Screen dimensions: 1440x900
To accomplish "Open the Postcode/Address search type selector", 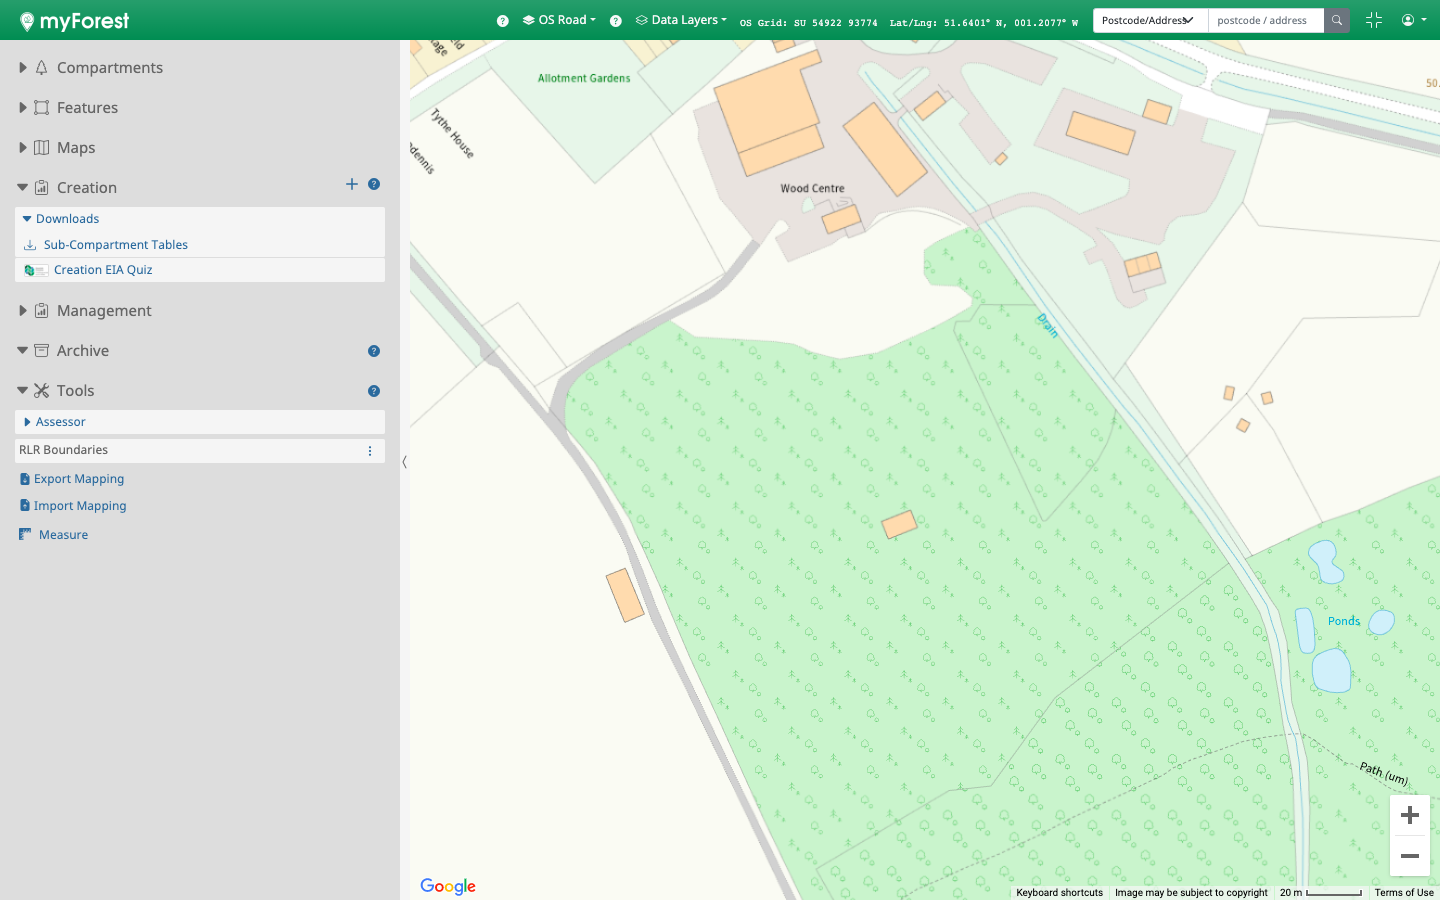I will click(x=1150, y=20).
